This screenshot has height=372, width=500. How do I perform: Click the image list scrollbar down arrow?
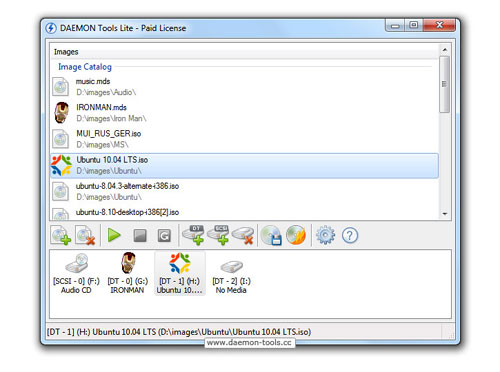click(x=445, y=214)
